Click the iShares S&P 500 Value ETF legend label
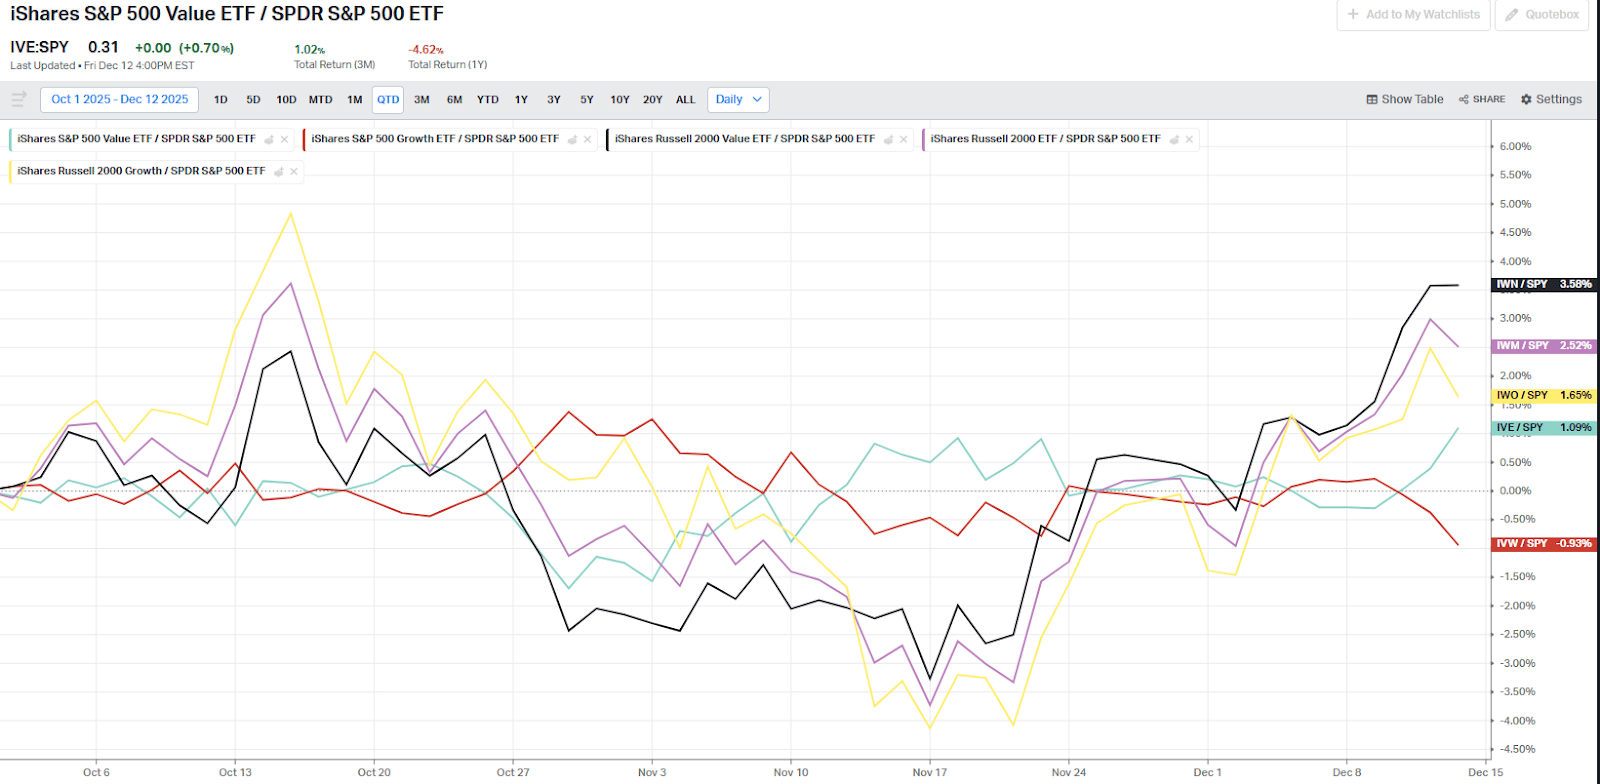Viewport: 1600px width, 784px height. (136, 139)
